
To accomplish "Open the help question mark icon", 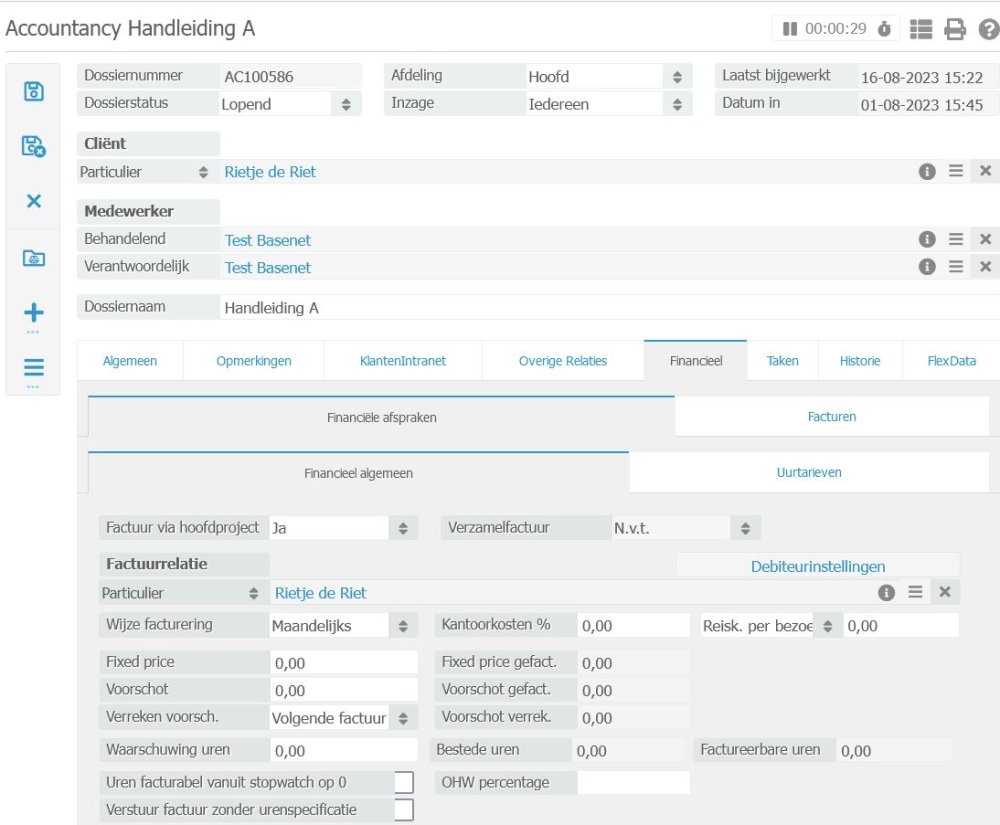I will 988,29.
